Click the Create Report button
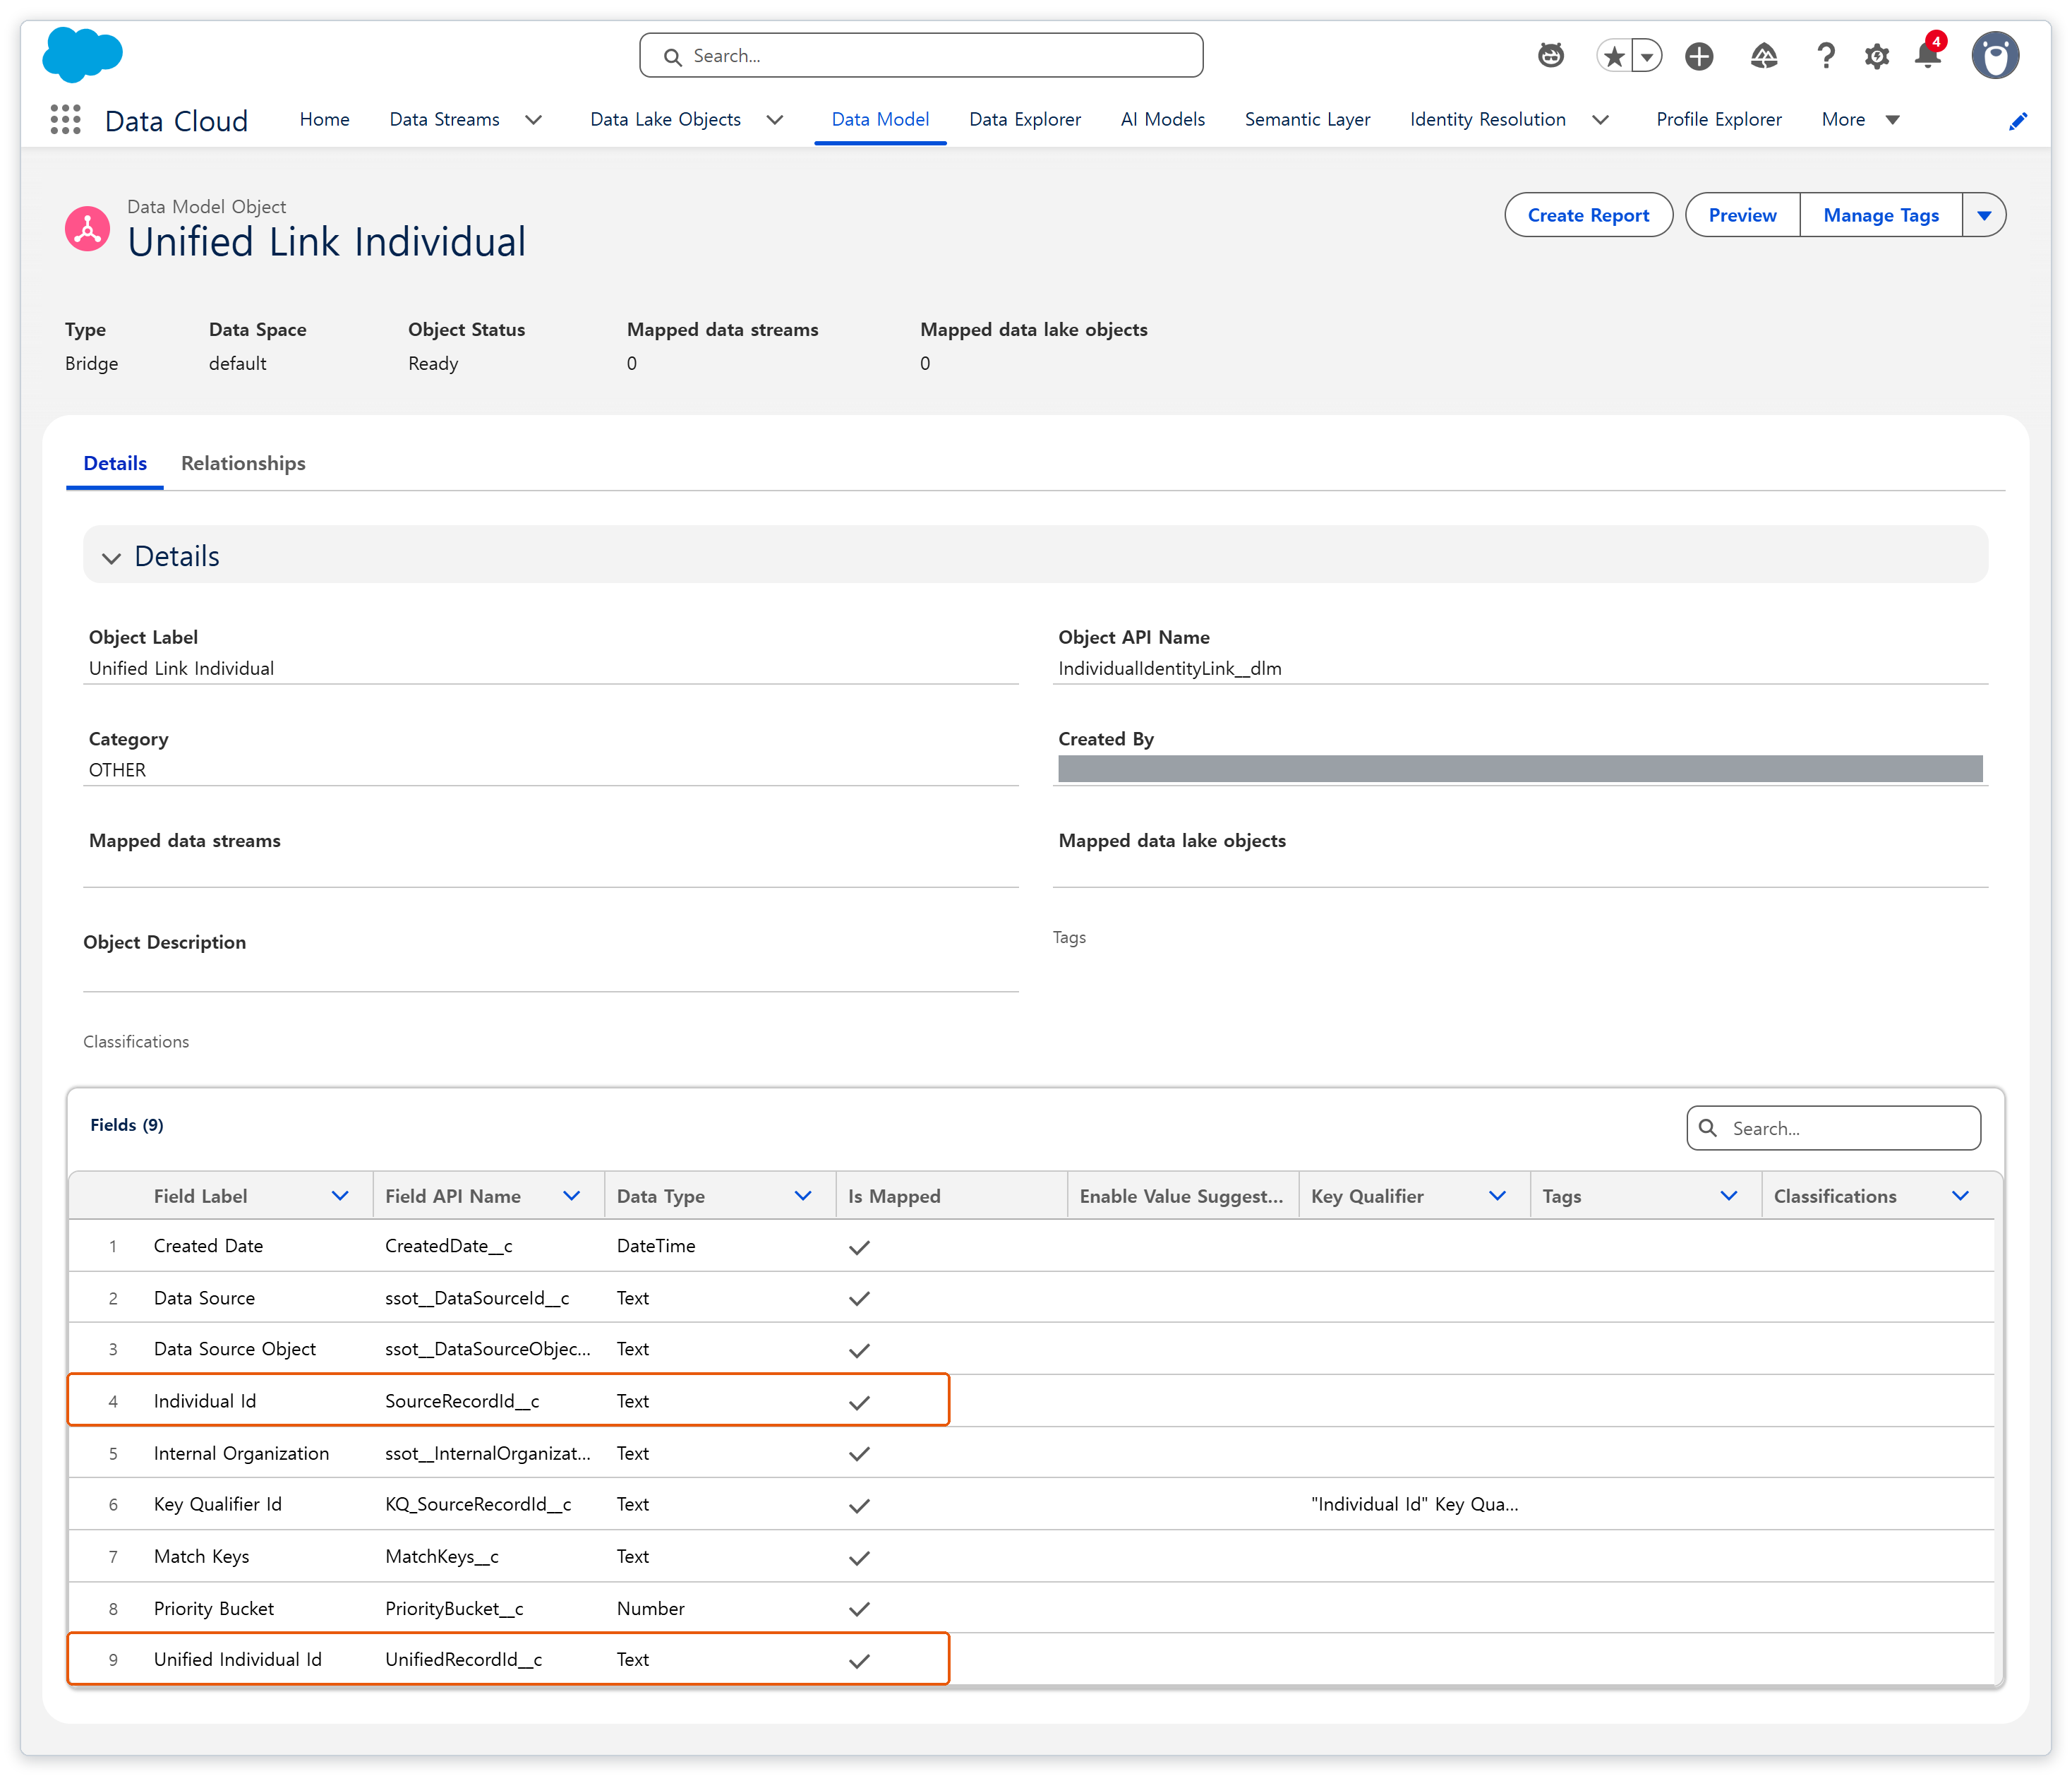Screen dimensions: 2072x1776 click(1588, 215)
